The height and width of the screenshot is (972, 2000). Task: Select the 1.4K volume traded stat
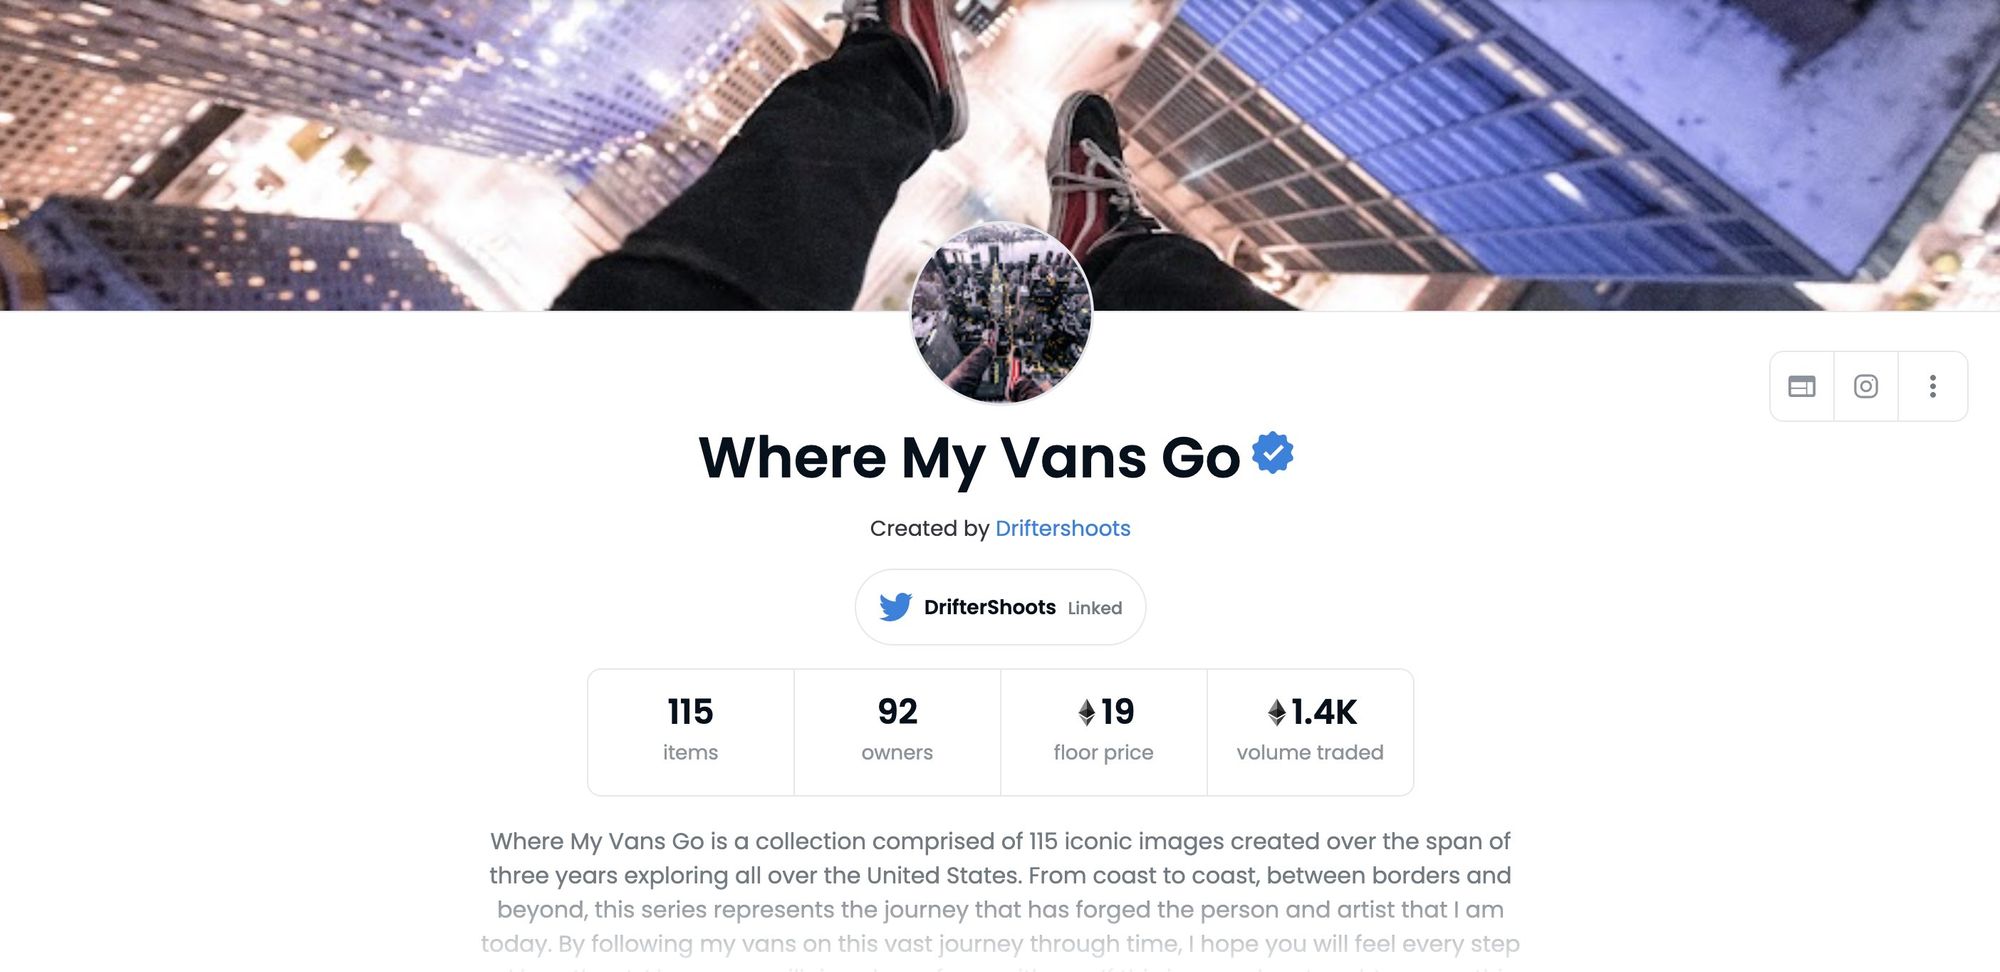(x=1310, y=730)
